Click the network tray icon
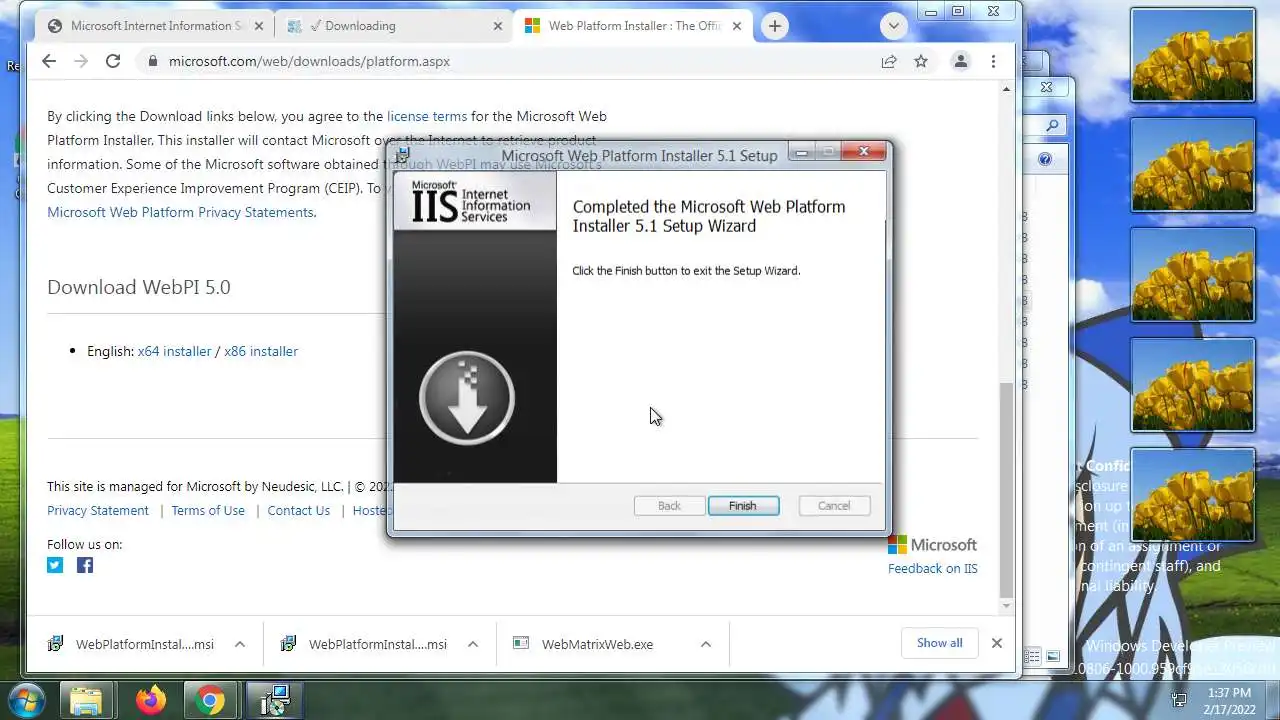 pyautogui.click(x=1179, y=700)
